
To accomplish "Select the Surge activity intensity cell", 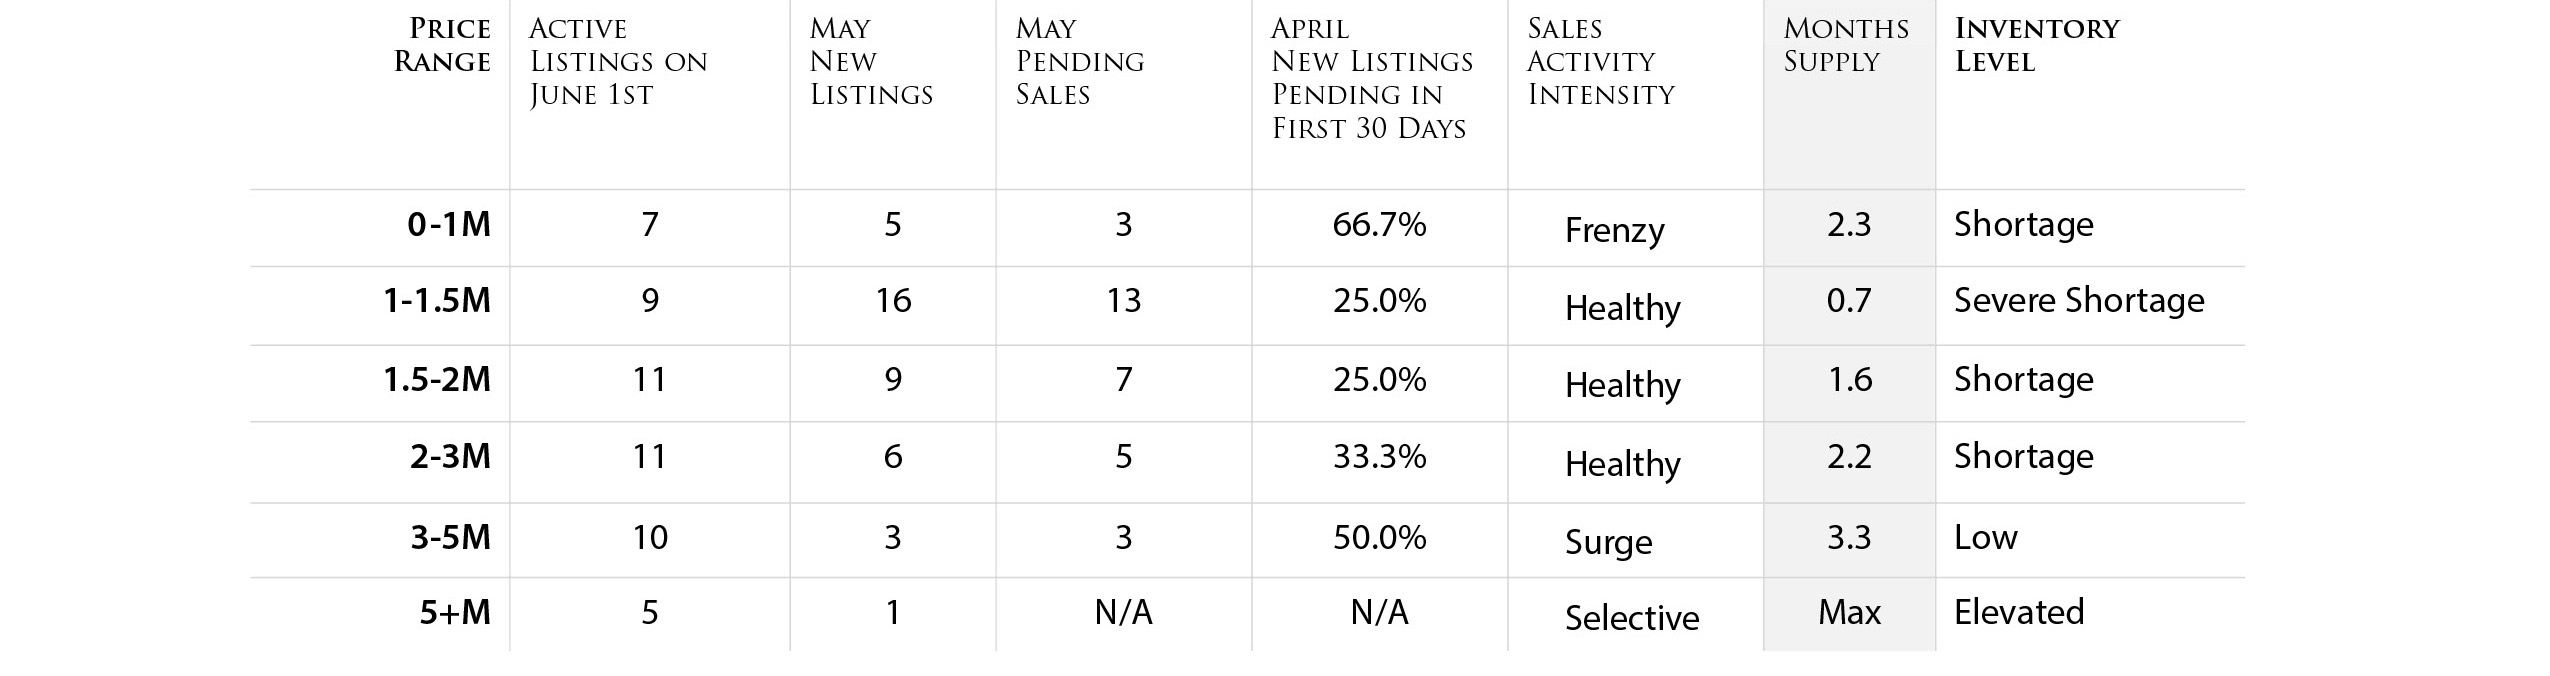I will pyautogui.click(x=1608, y=543).
